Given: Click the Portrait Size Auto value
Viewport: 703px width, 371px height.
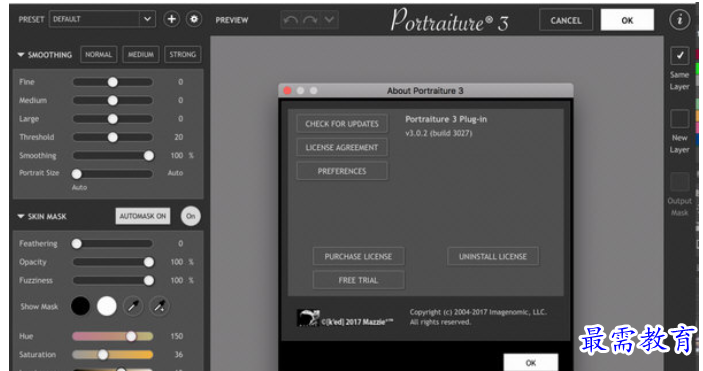Looking at the screenshot, I should [x=175, y=173].
